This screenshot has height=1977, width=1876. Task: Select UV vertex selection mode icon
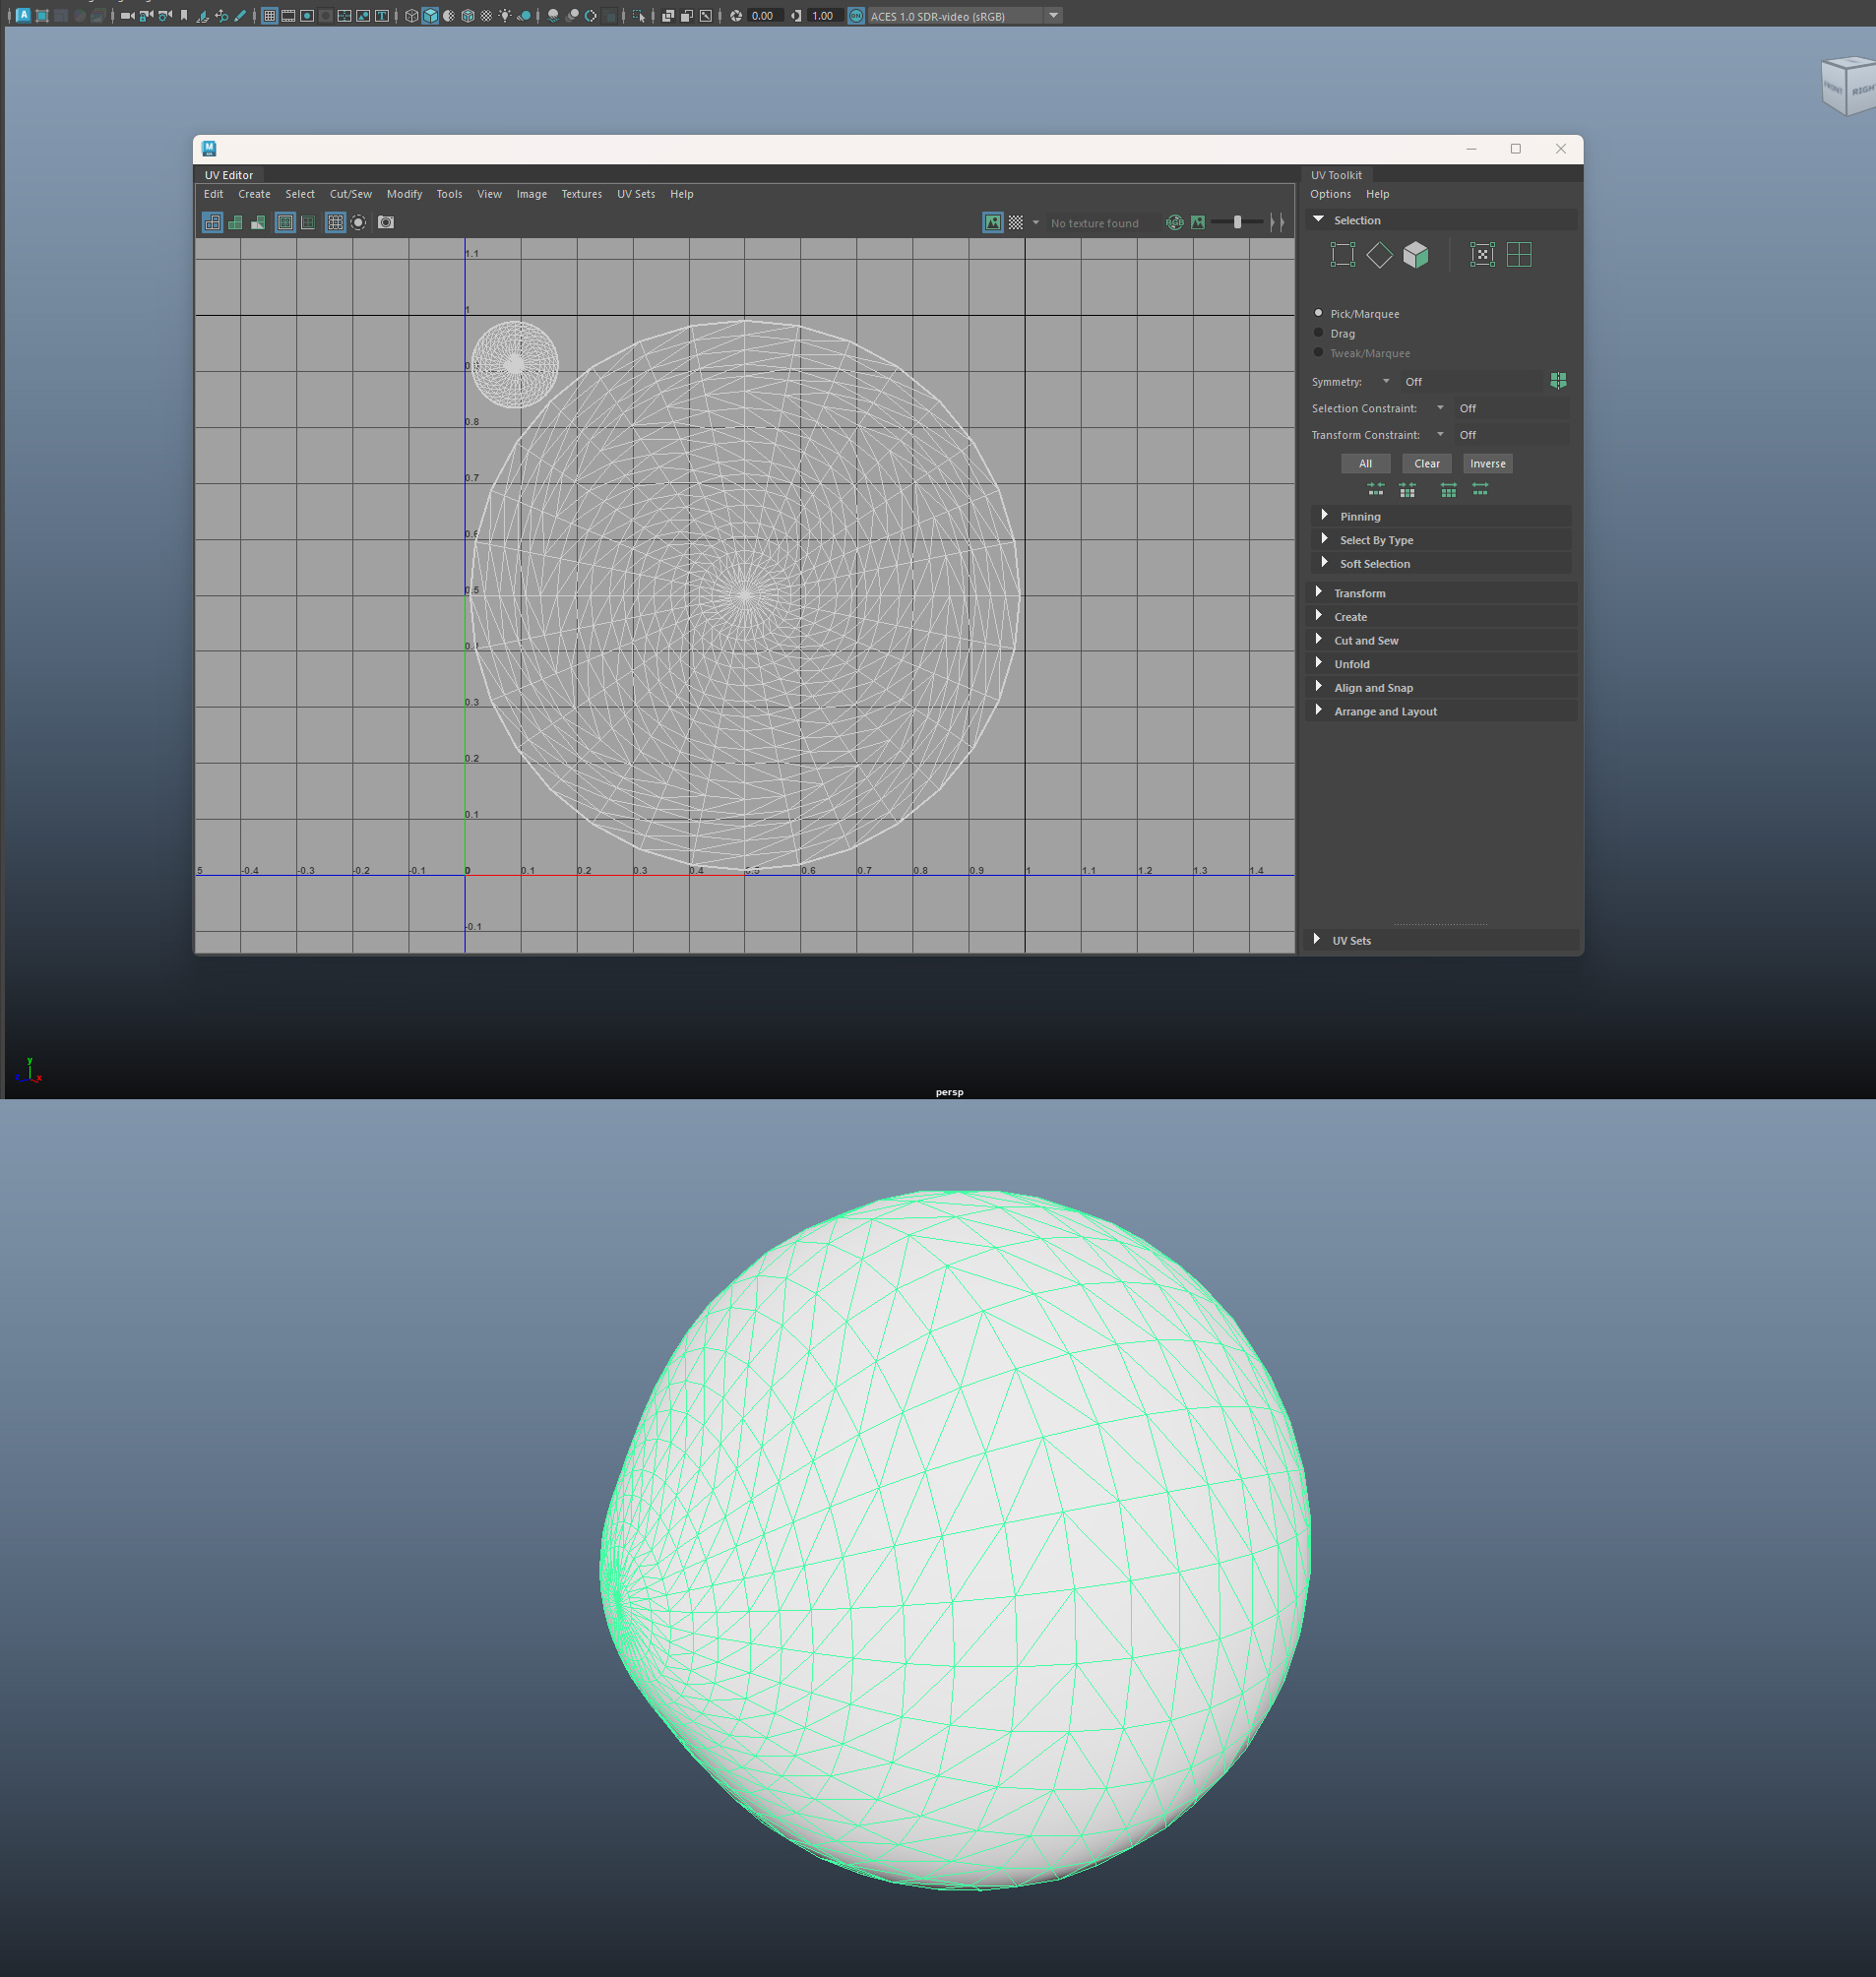click(x=1342, y=255)
